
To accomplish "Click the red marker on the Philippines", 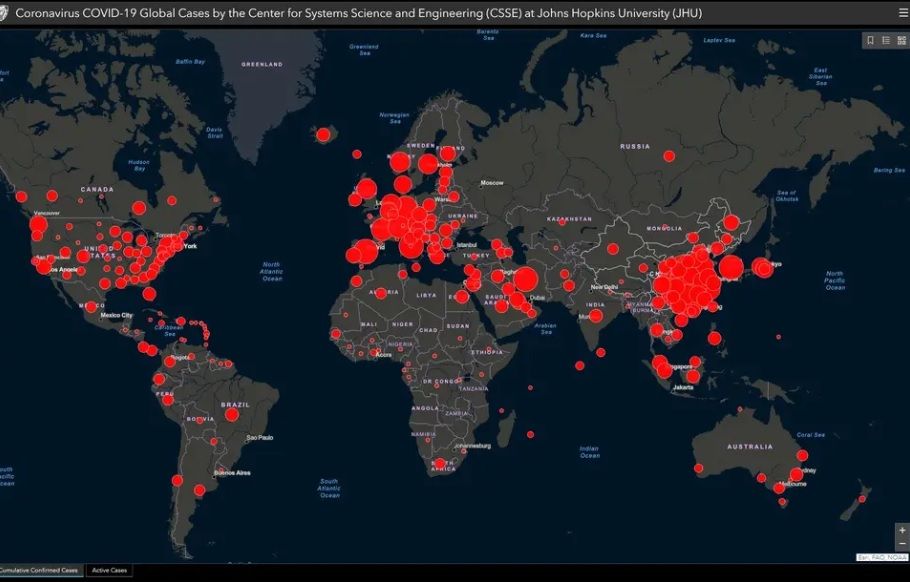I will coord(714,338).
